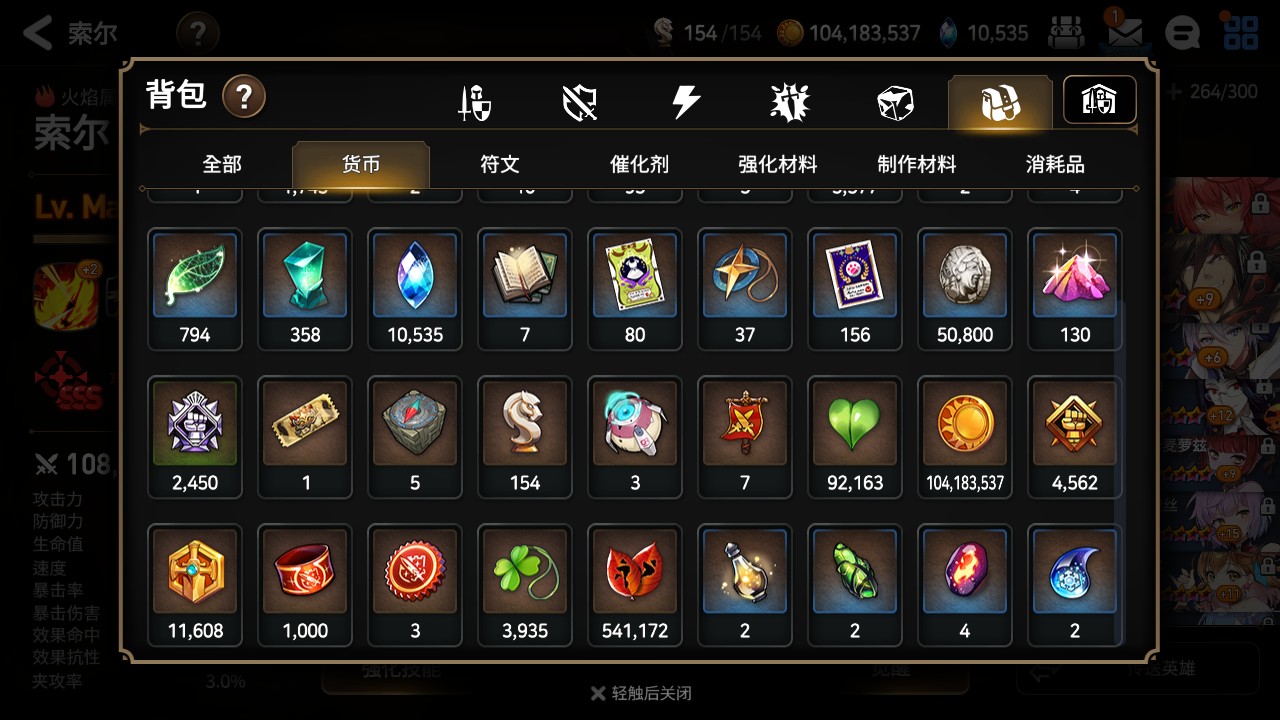This screenshot has width=1280, height=720.
Task: Tap the gold coin item showing 104,183,537
Action: 965,437
